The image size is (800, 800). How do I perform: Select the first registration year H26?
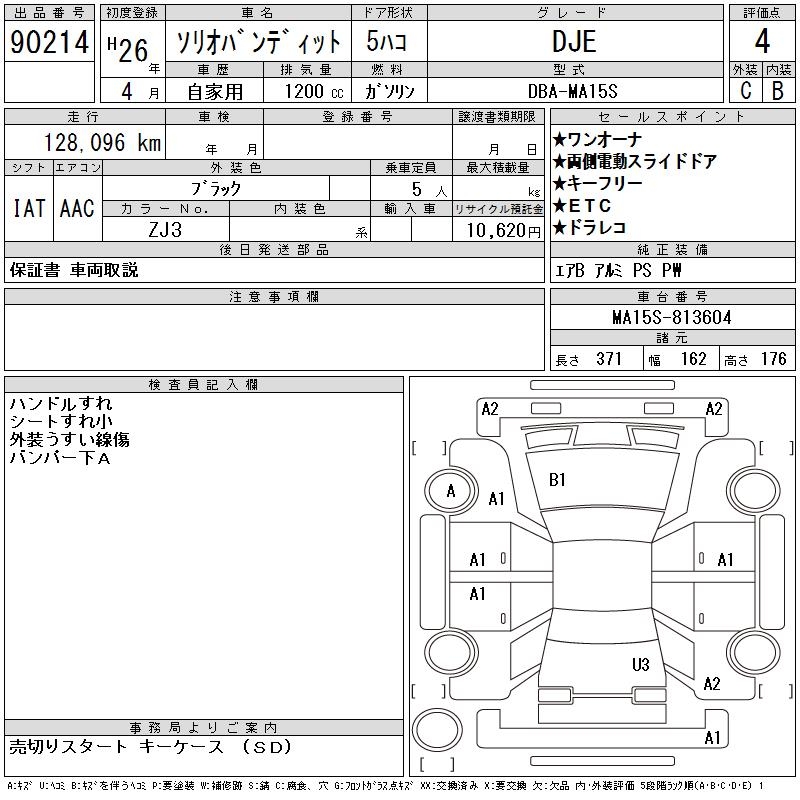(128, 50)
